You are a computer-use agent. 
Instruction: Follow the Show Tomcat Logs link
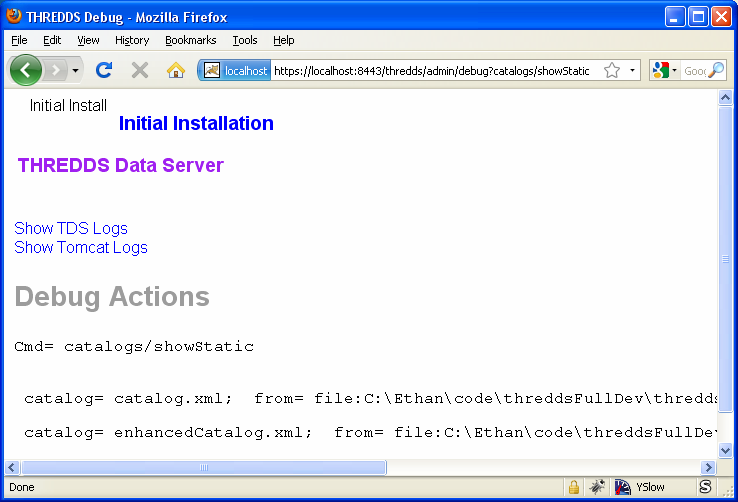81,248
